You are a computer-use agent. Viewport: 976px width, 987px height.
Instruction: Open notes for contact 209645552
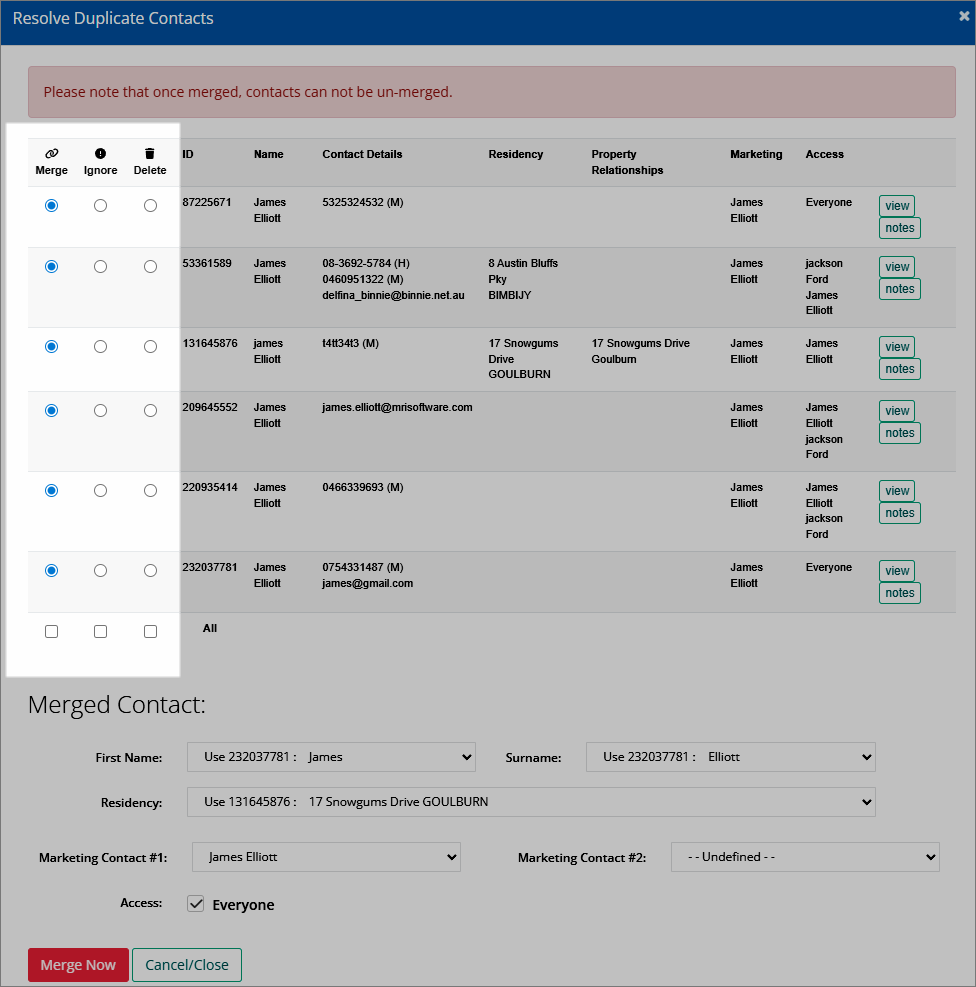[x=899, y=433]
